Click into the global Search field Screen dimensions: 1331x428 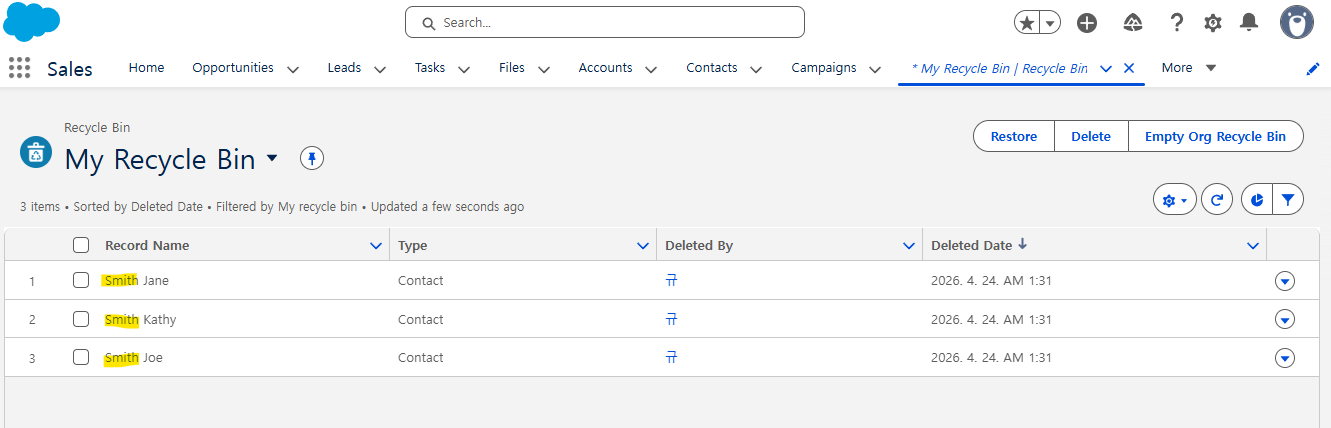click(x=604, y=22)
